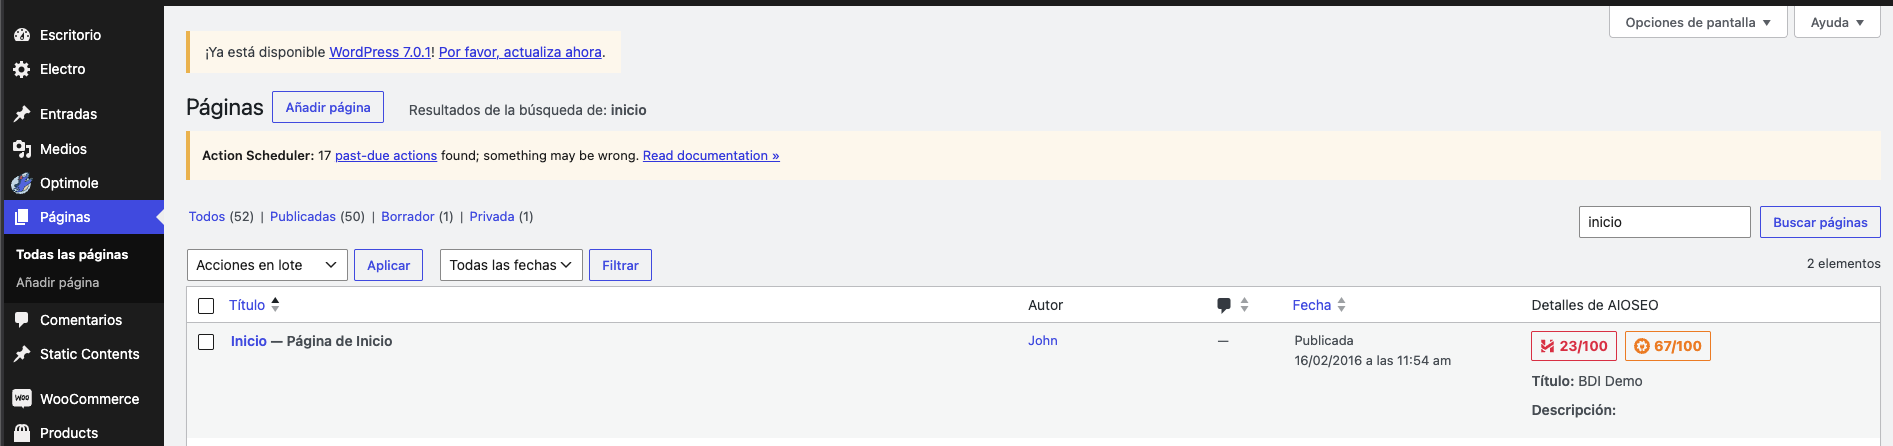
Task: Expand the Acciones en lote dropdown
Action: 267,265
